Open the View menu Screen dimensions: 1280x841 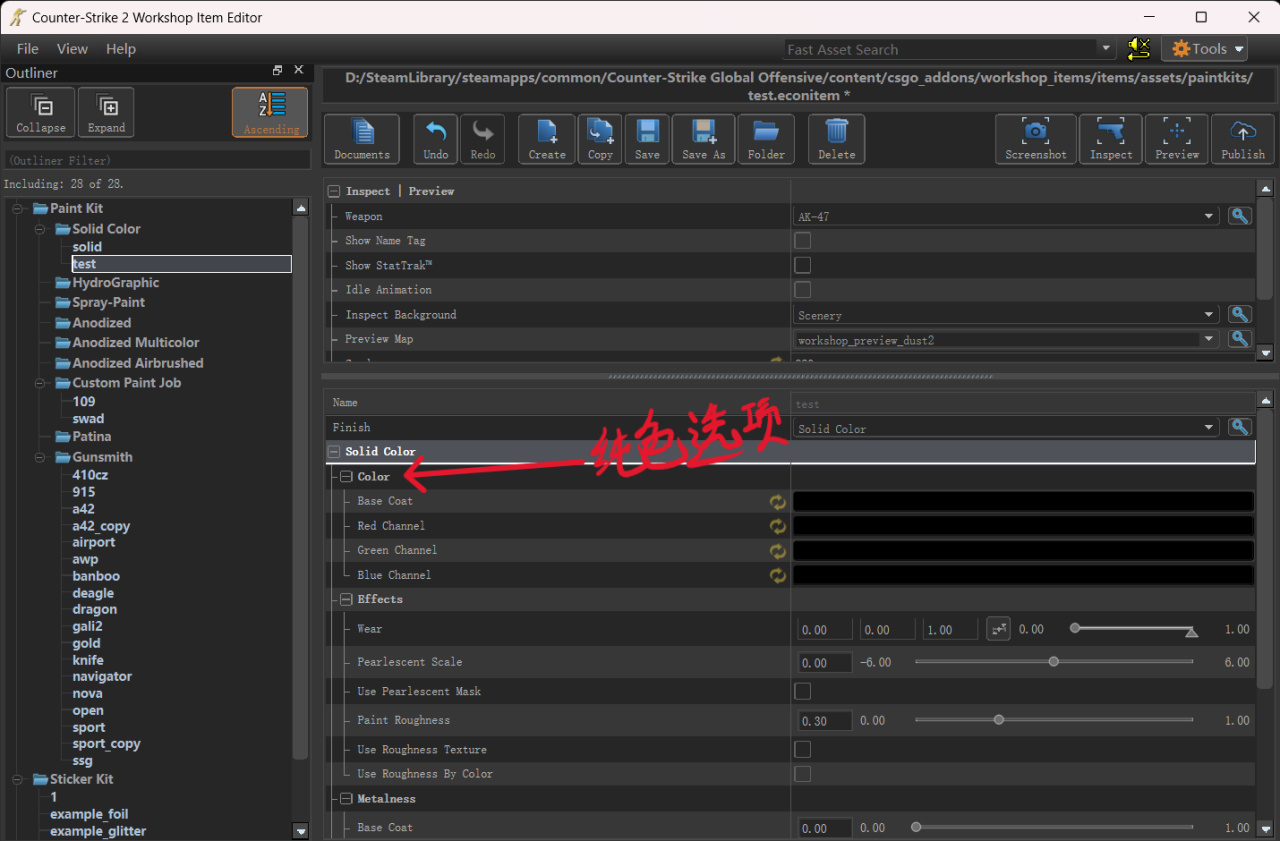point(72,48)
